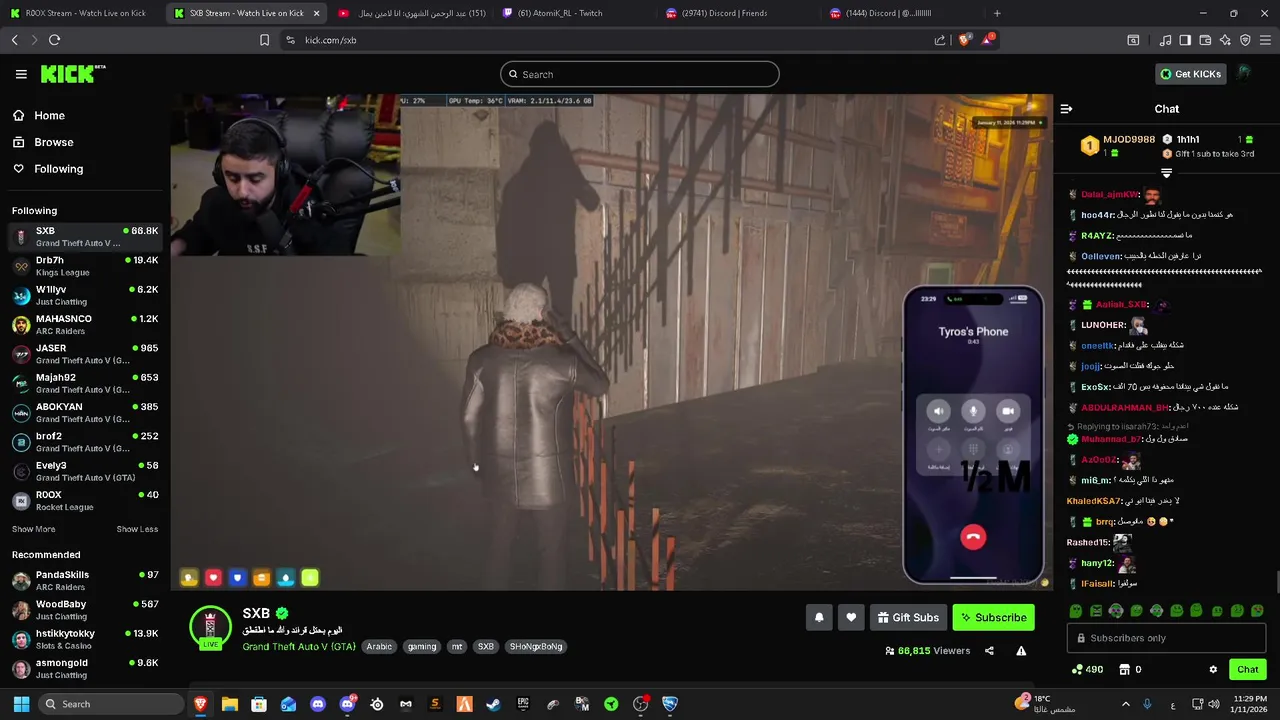Open W1llyv channel in Following list
The height and width of the screenshot is (720, 1280).
point(85,295)
